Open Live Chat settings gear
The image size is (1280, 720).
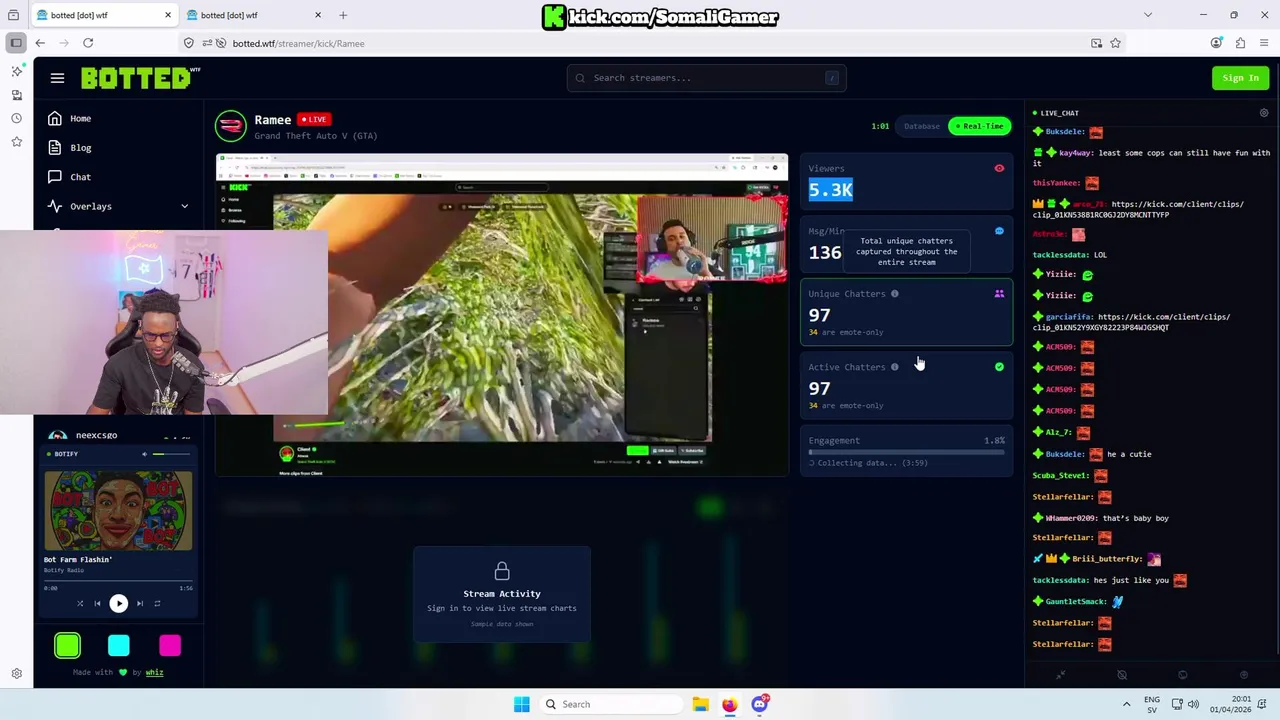click(x=1263, y=113)
